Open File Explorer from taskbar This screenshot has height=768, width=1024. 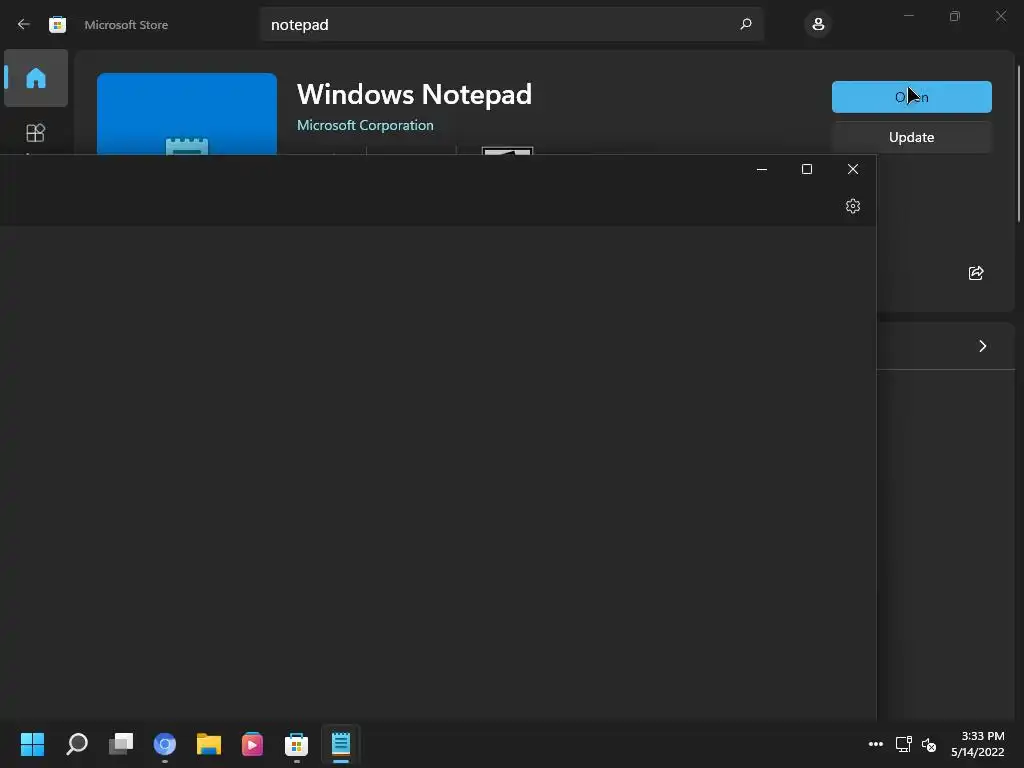209,744
